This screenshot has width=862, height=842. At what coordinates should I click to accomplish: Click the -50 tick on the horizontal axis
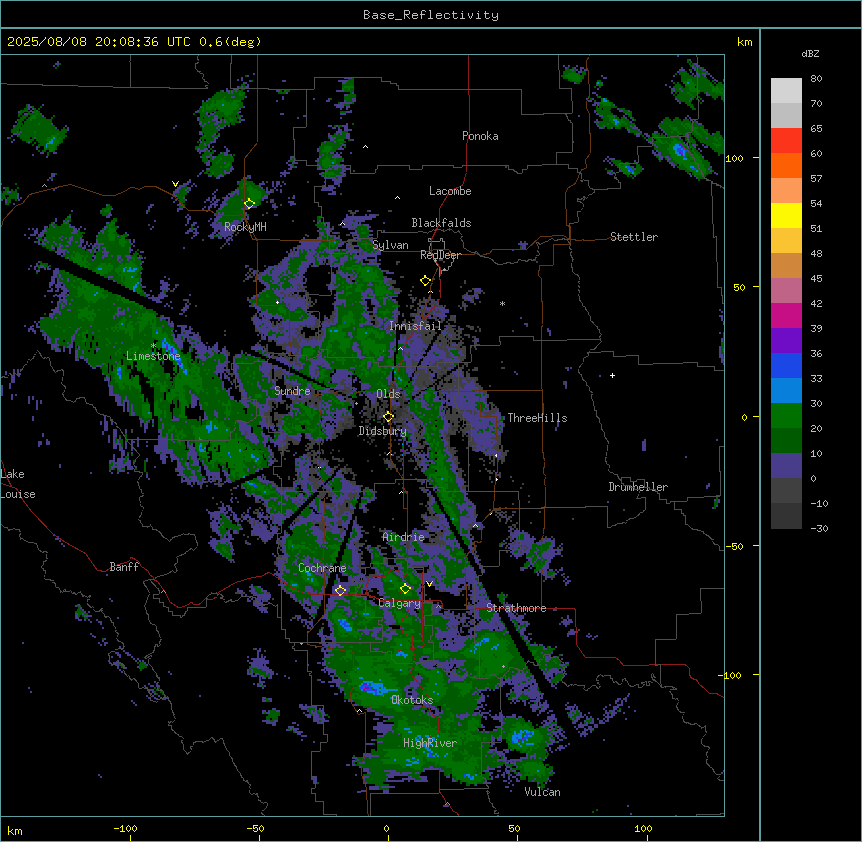click(x=255, y=828)
